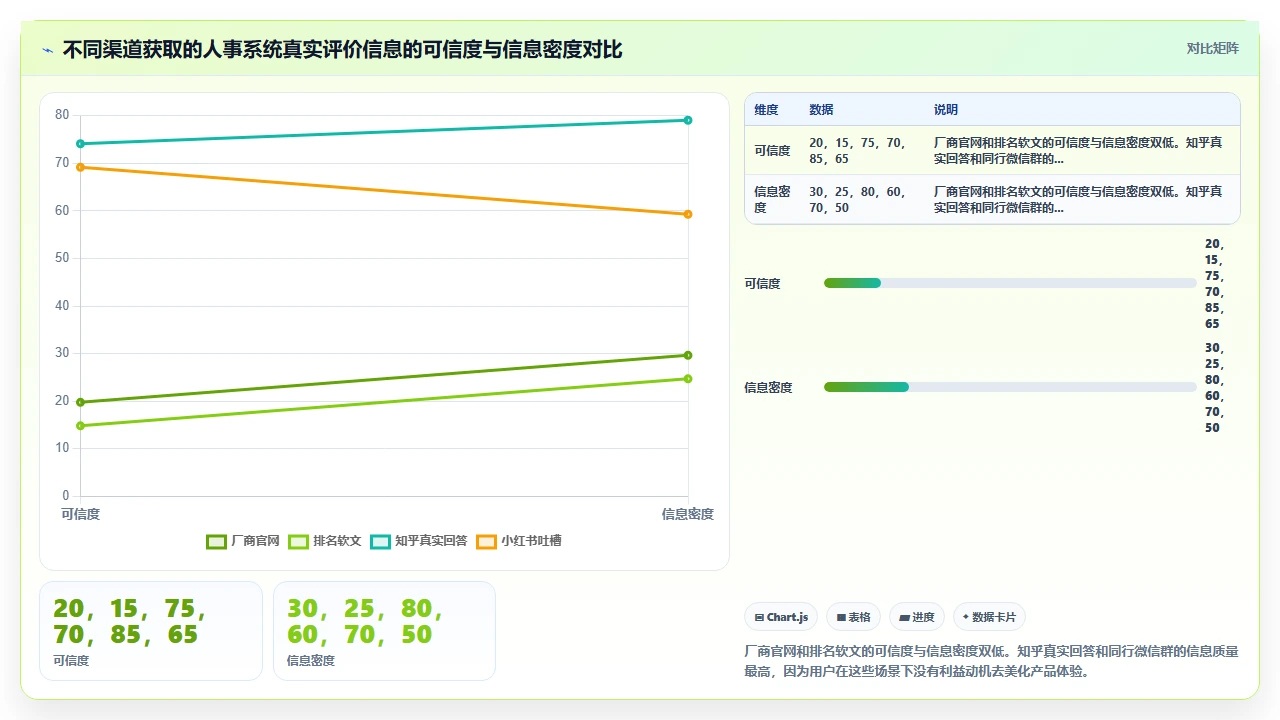Screen dimensions: 1280x720
Task: Open the 可信度 data card
Action: click(x=151, y=631)
